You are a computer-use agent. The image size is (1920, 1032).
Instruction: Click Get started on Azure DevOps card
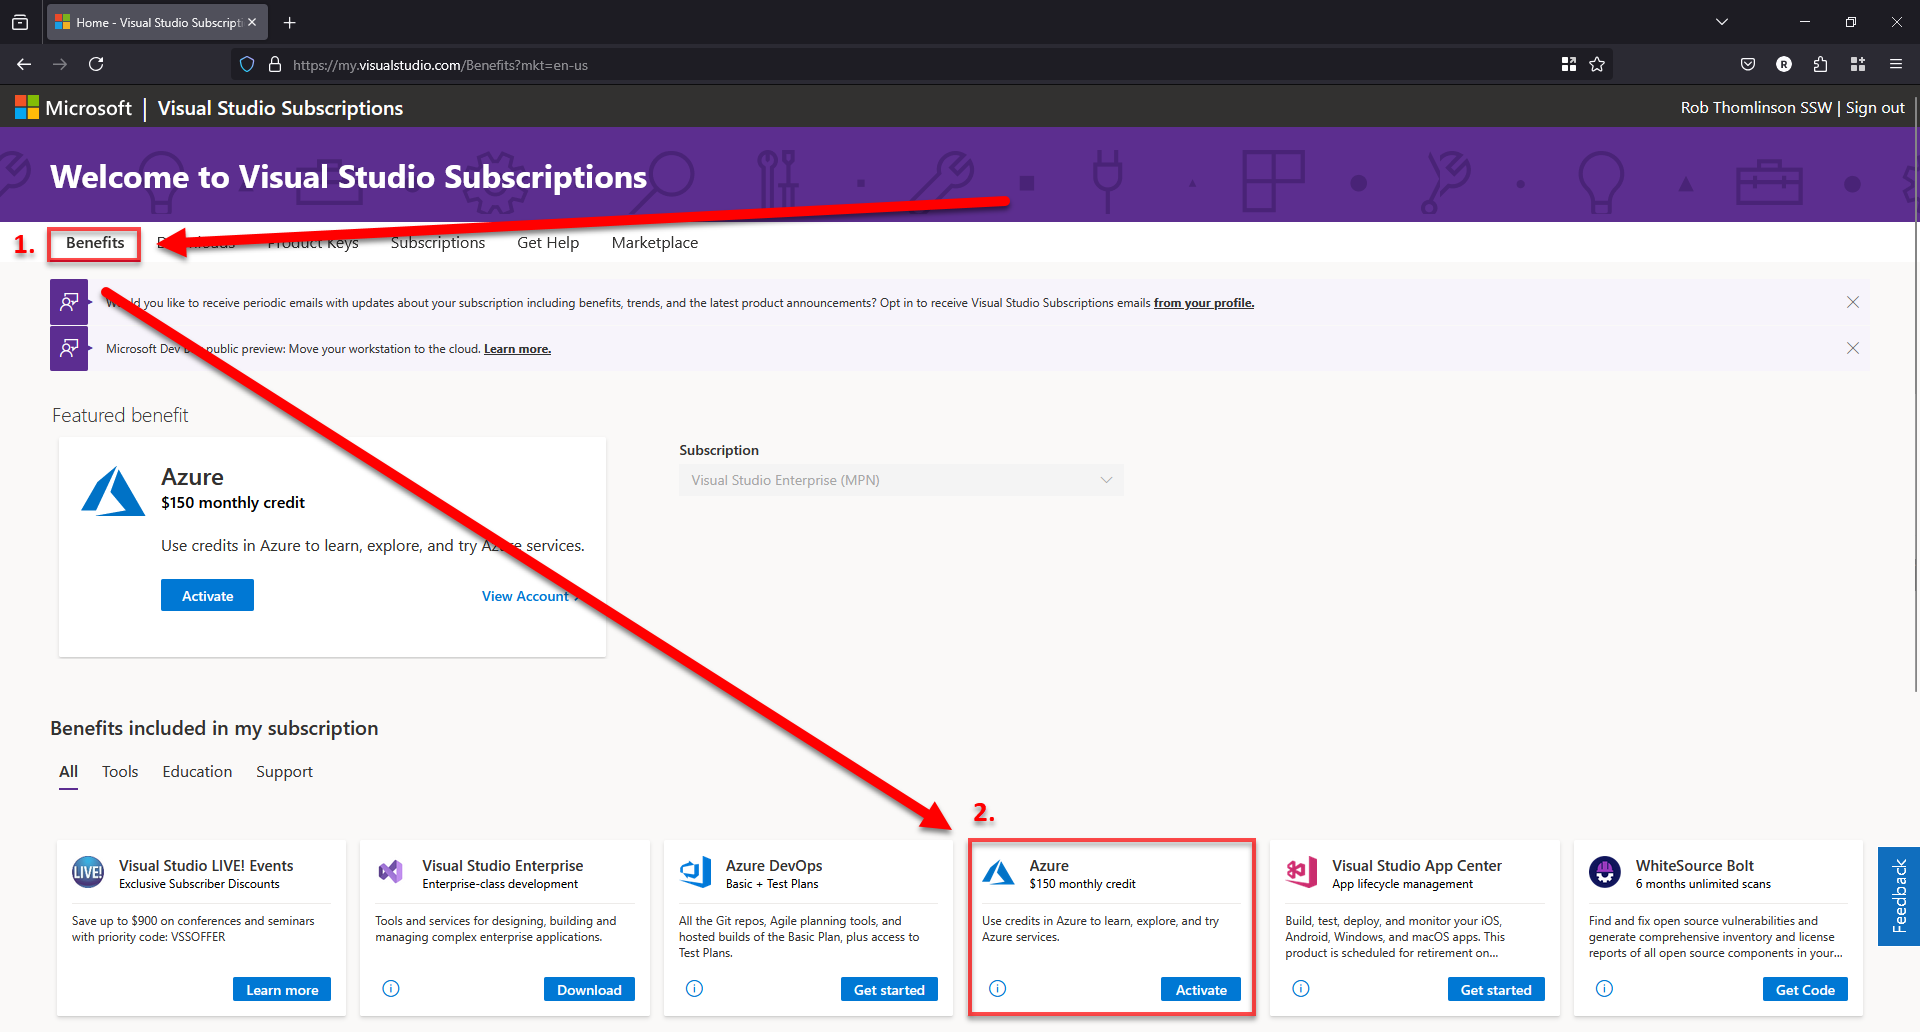pyautogui.click(x=889, y=989)
